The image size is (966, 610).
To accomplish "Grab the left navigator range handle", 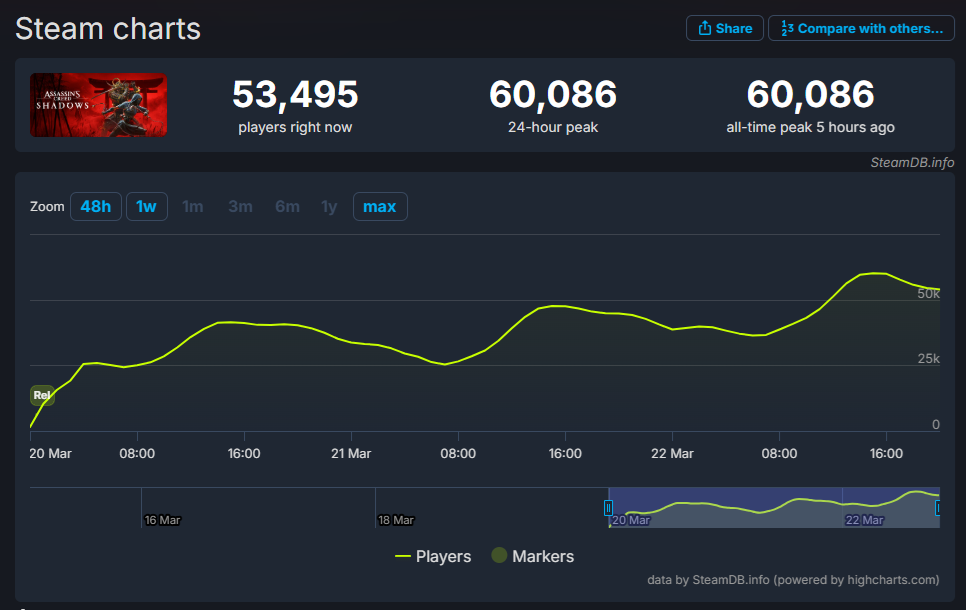I will point(608,508).
